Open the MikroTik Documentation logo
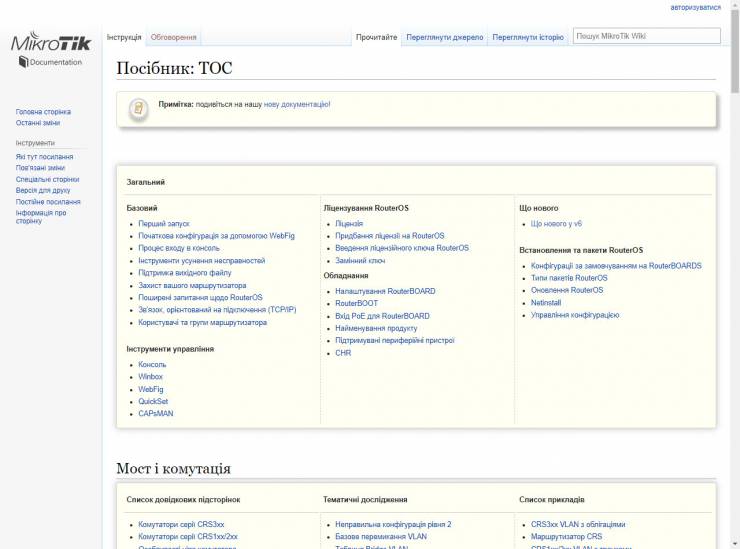The image size is (740, 549). pos(51,49)
